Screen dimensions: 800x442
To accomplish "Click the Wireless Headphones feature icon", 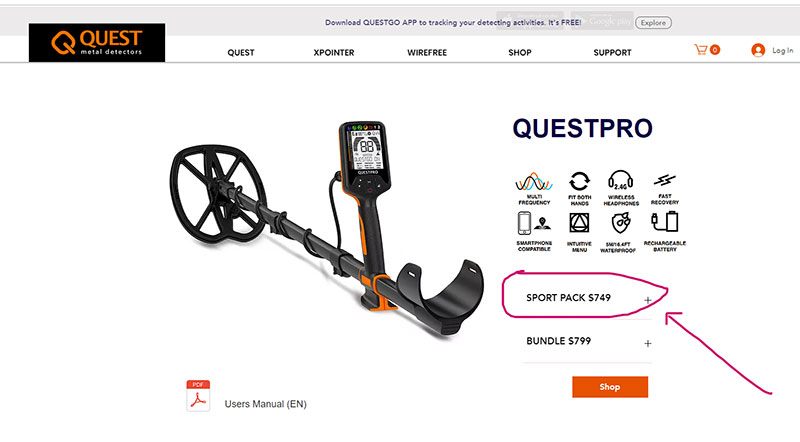I will 621,181.
